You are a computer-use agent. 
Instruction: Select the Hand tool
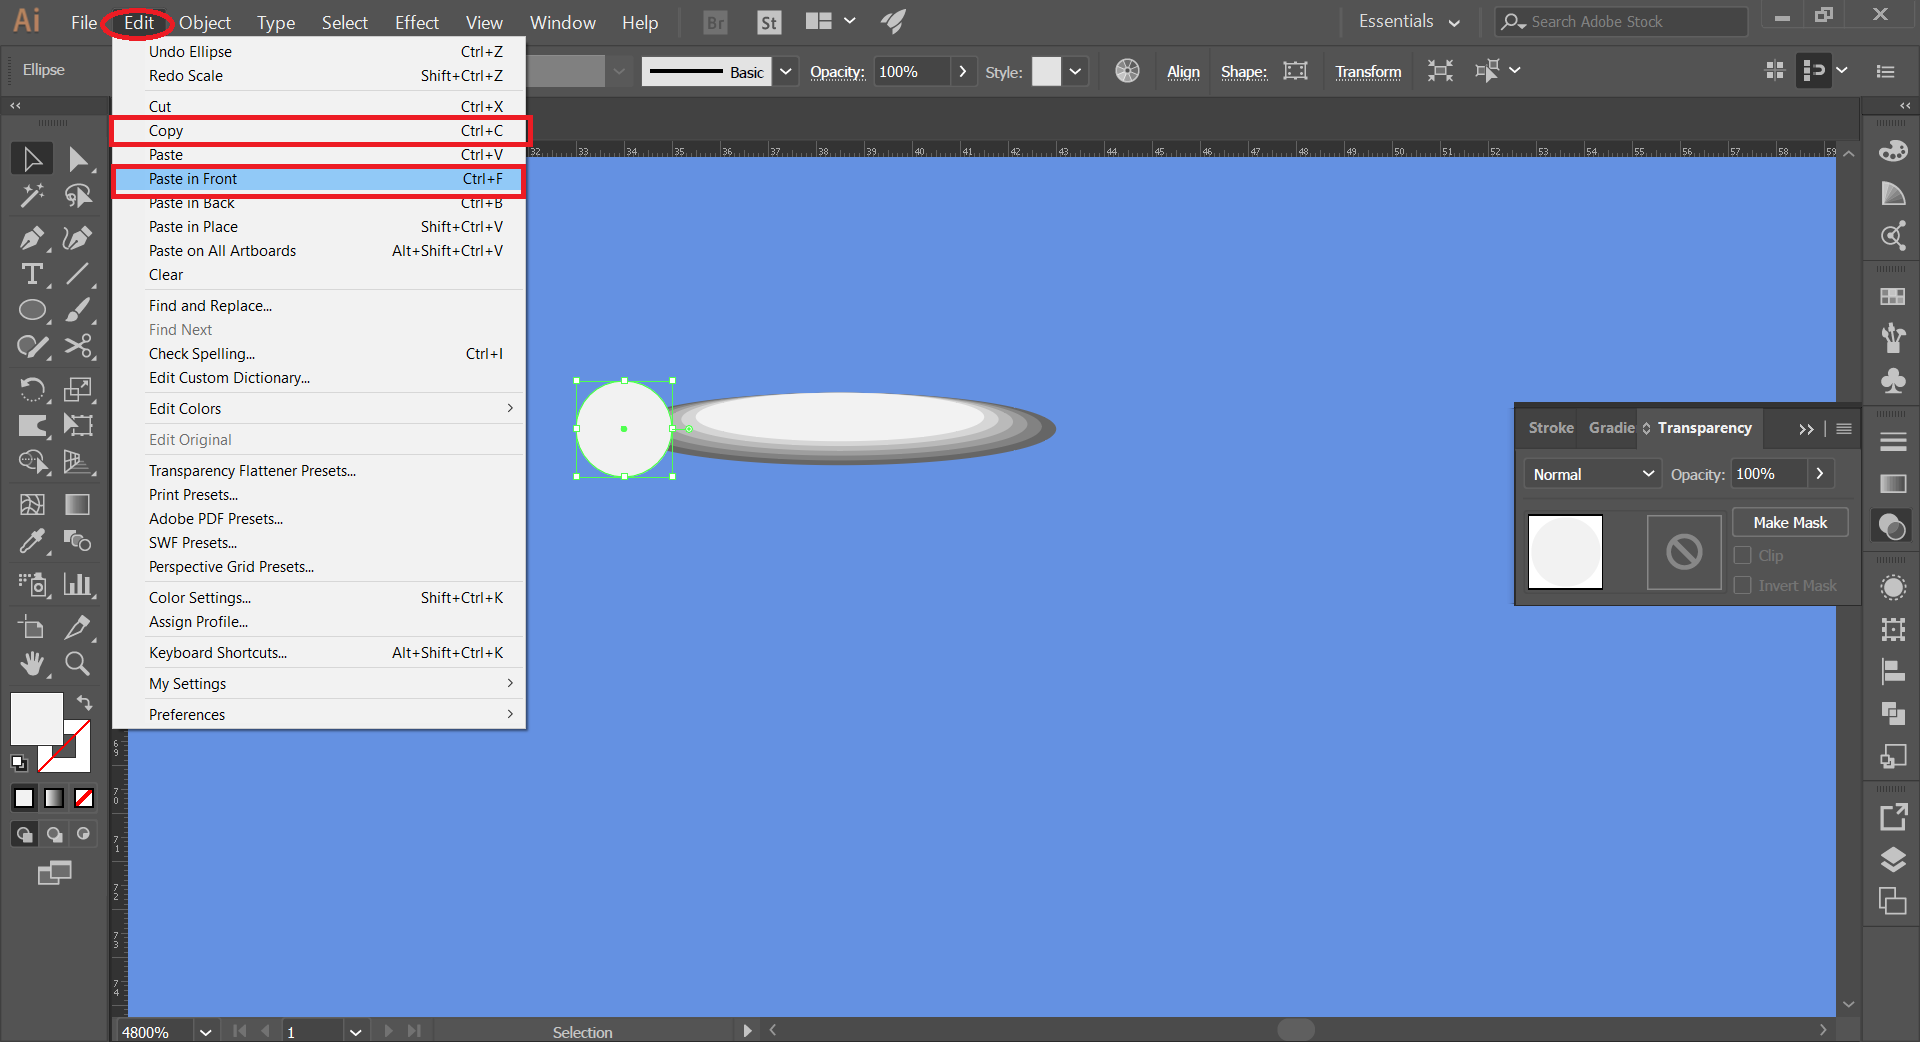click(x=32, y=663)
